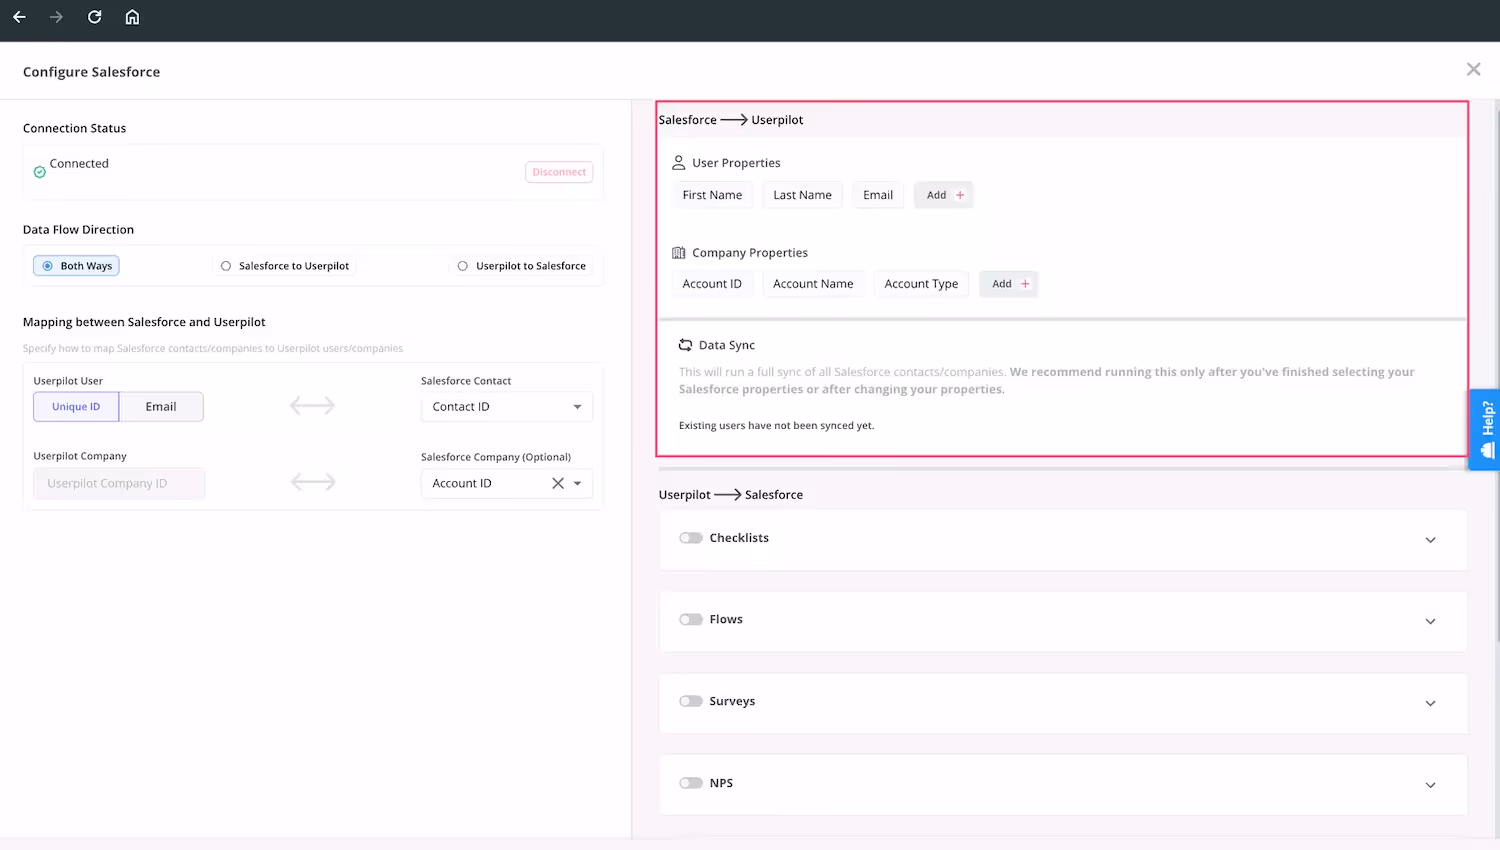Screen dimensions: 1500x850
Task: Expand the Checklists section chevron
Action: point(1430,540)
